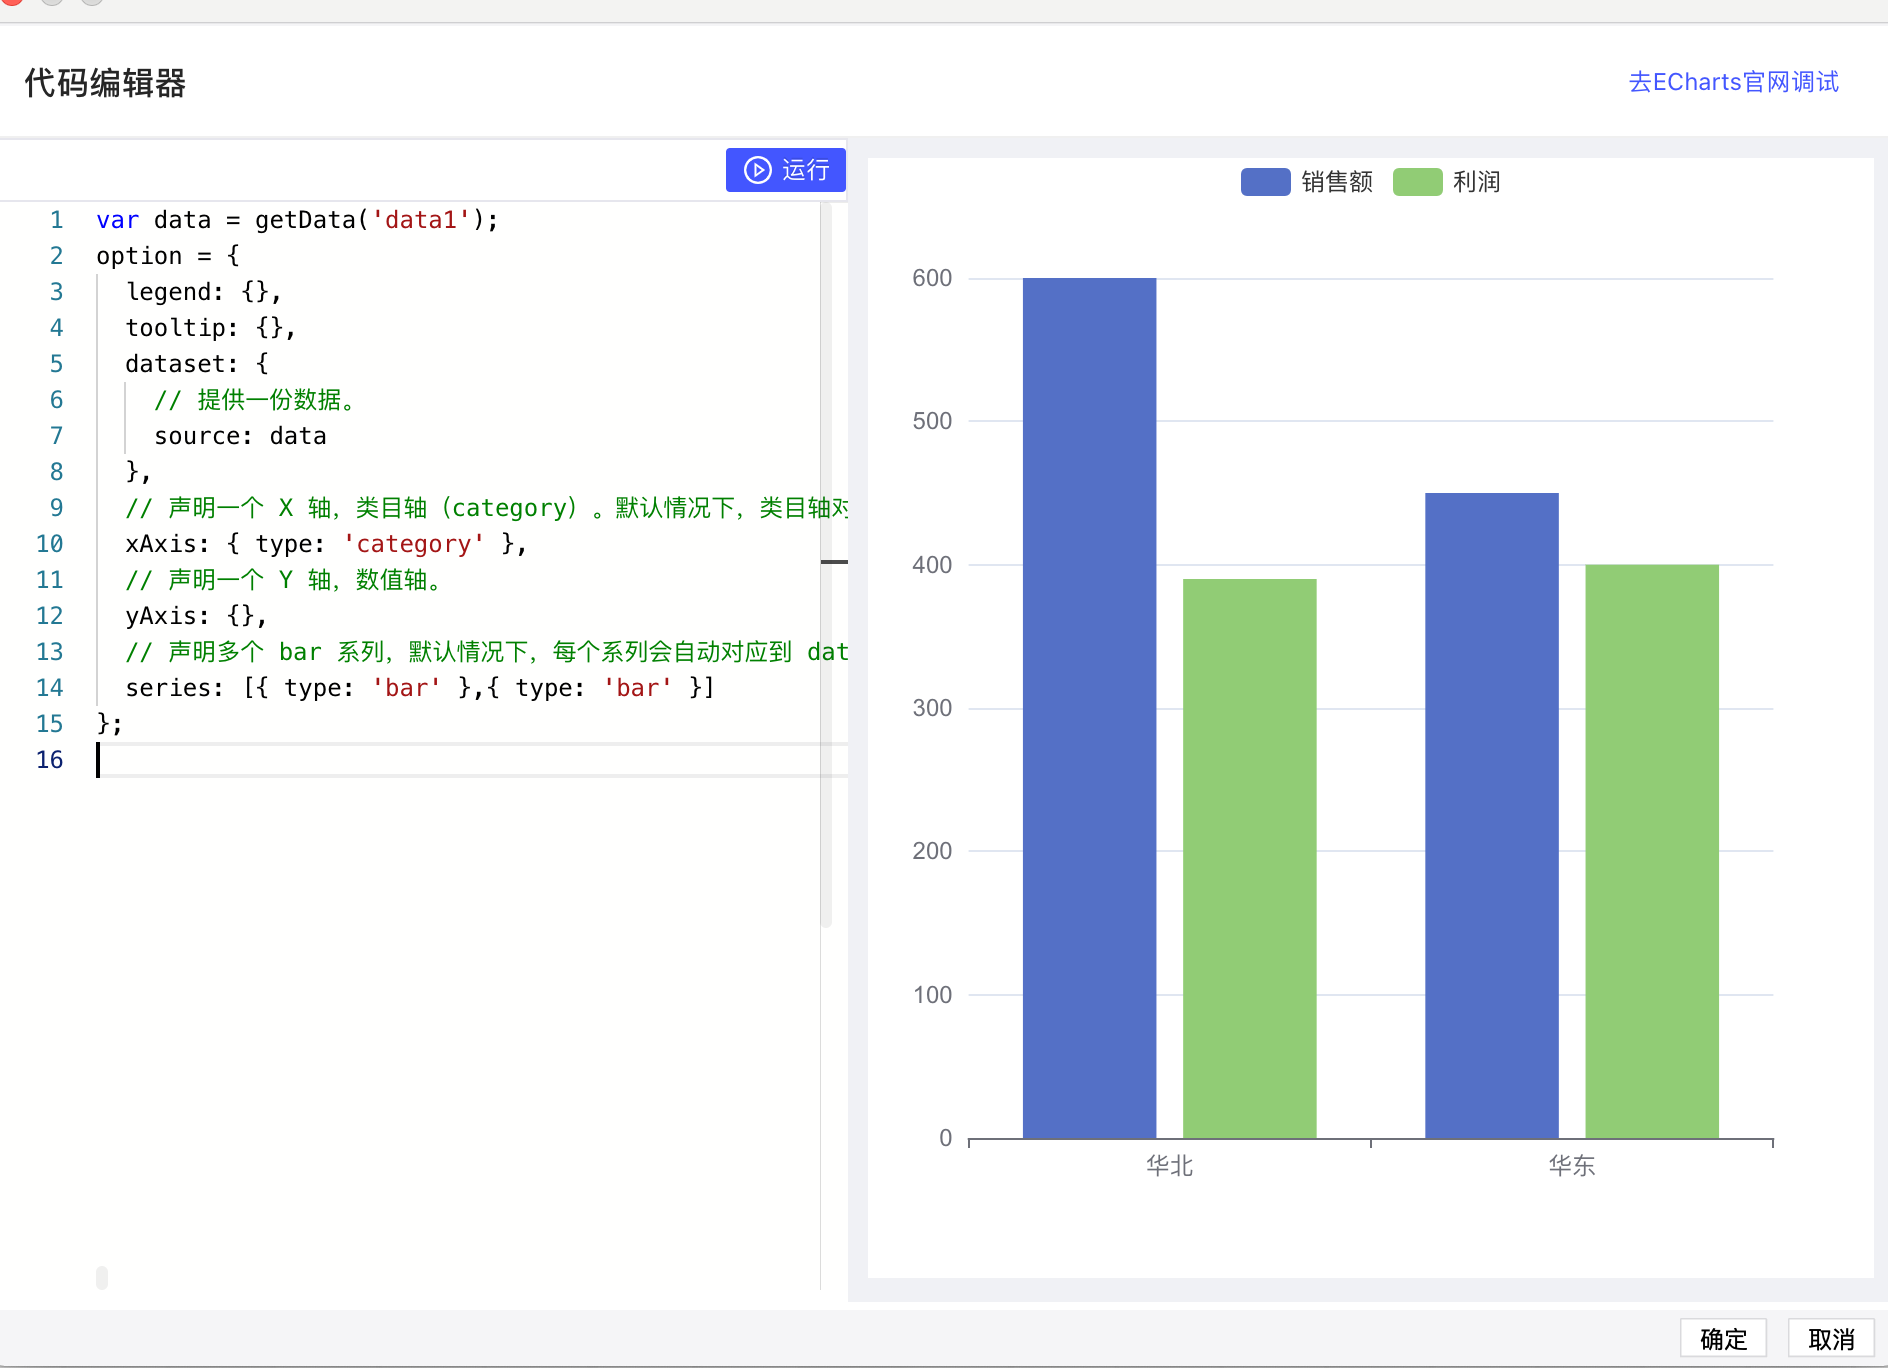Select the green 利润 bar for 华东
This screenshot has width=1888, height=1368.
point(1651,851)
